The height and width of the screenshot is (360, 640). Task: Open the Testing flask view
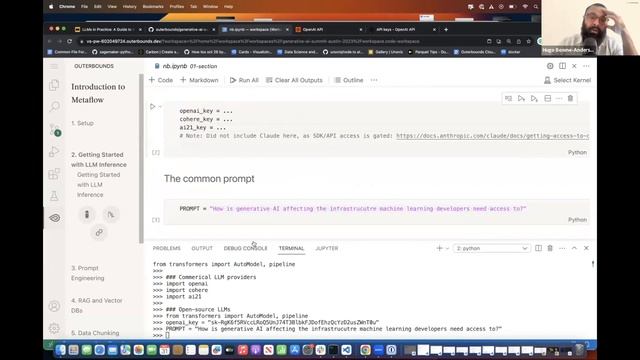[x=54, y=196]
